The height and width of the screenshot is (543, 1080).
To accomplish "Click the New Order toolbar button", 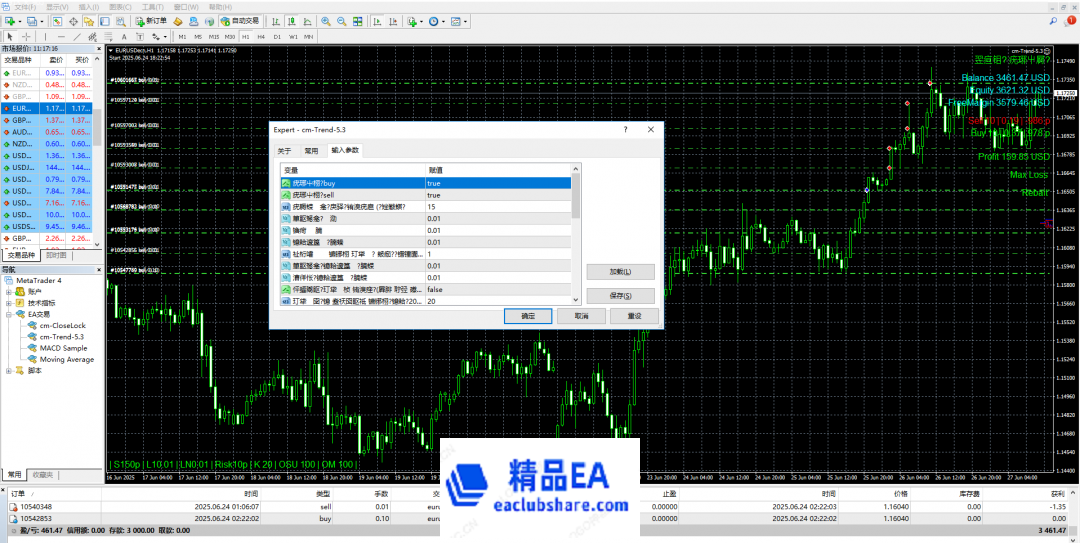I will pyautogui.click(x=151, y=20).
